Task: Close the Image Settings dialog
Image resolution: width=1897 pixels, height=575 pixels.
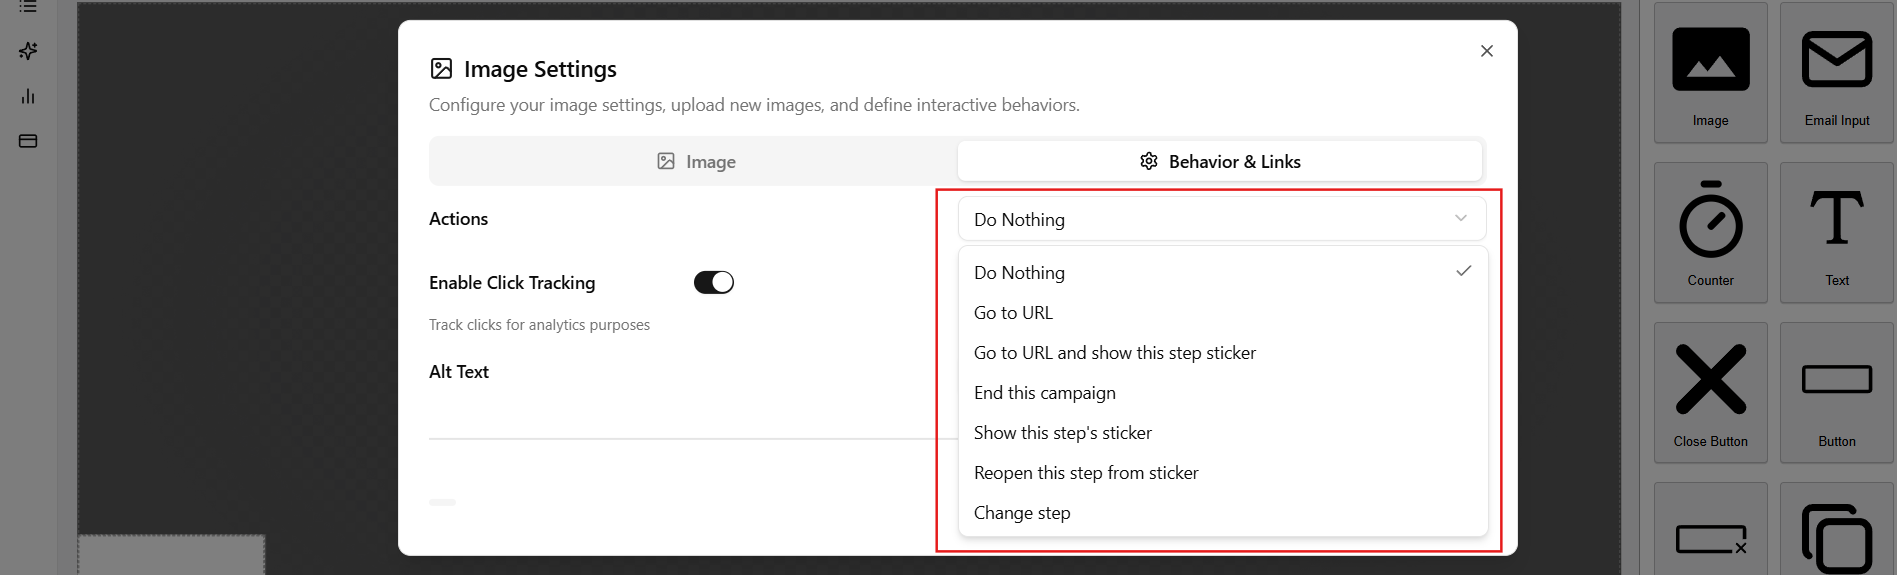Action: [x=1486, y=51]
